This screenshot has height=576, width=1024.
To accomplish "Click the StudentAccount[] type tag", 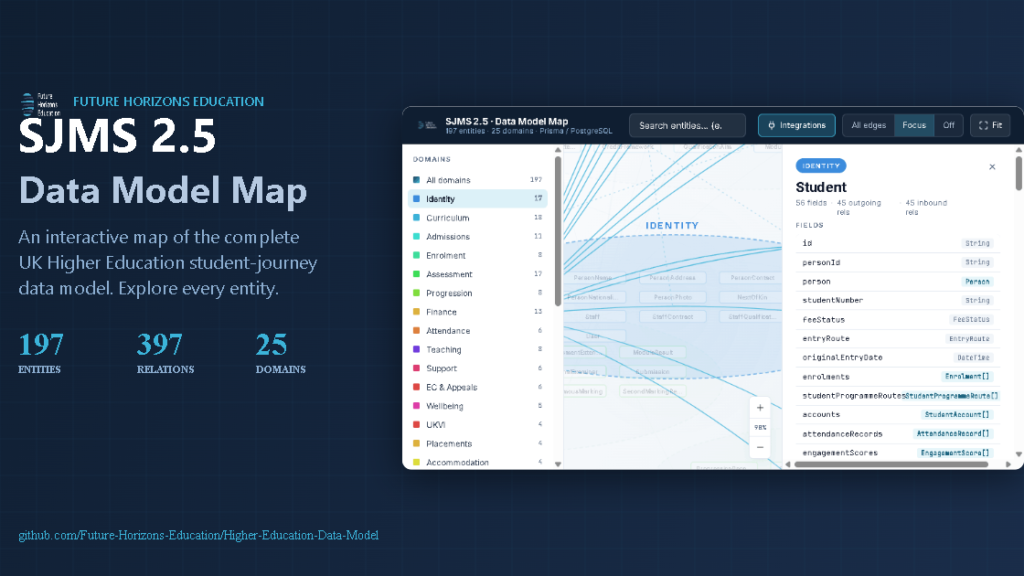I will (x=957, y=415).
